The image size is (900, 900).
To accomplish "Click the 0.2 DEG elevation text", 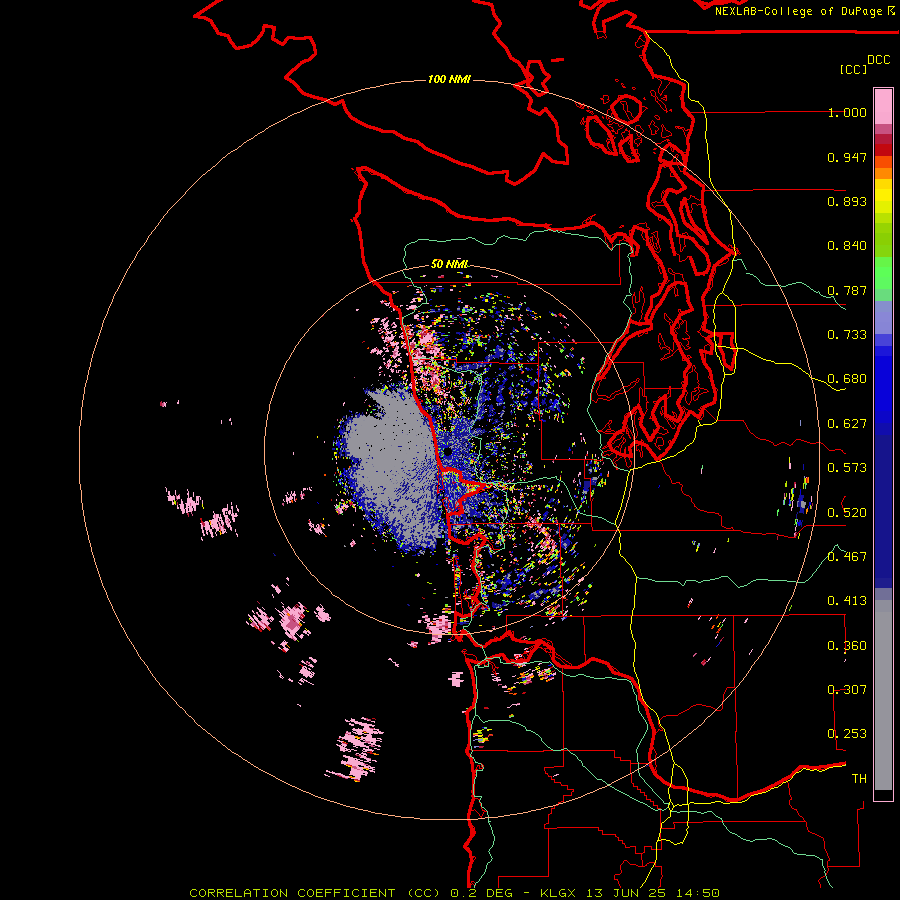I will click(x=482, y=893).
